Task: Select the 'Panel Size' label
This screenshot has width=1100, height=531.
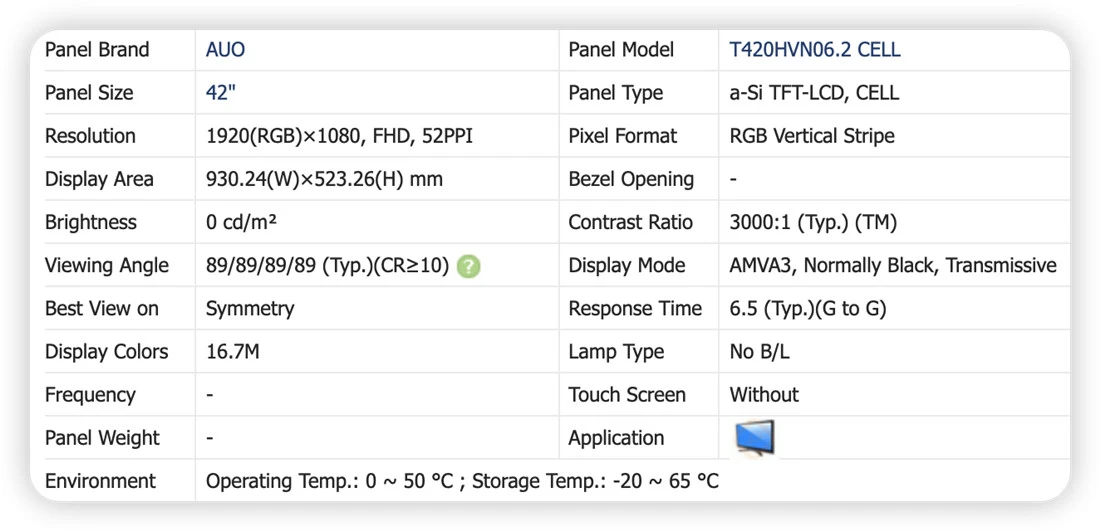Action: 89,93
